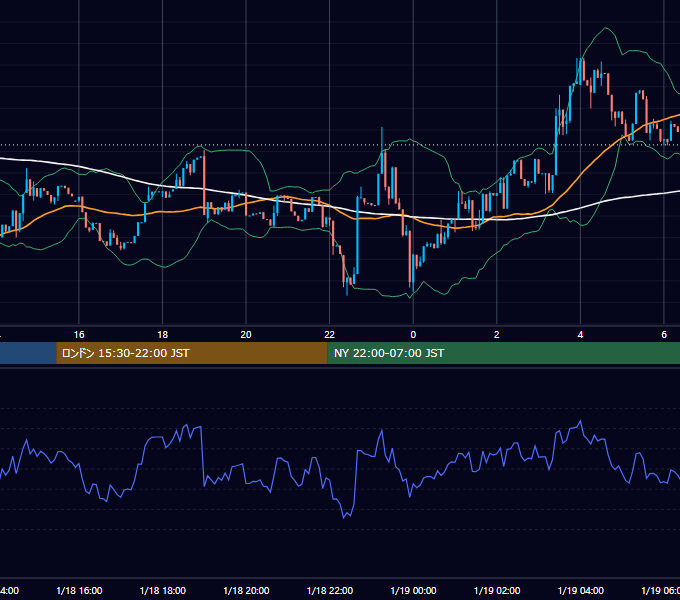Screen dimensions: 680x600
Task: Click the 1/18 16:00 date label
Action: tap(79, 590)
